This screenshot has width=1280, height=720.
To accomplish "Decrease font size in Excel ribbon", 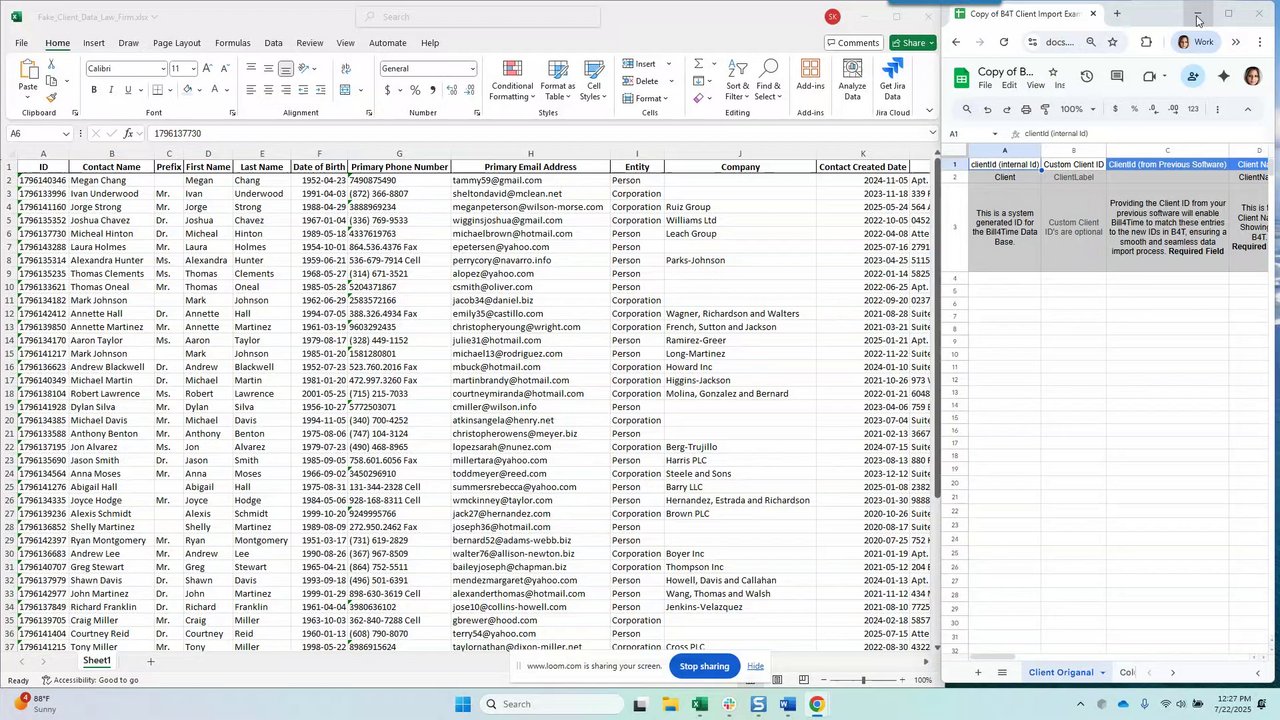I will point(223,68).
